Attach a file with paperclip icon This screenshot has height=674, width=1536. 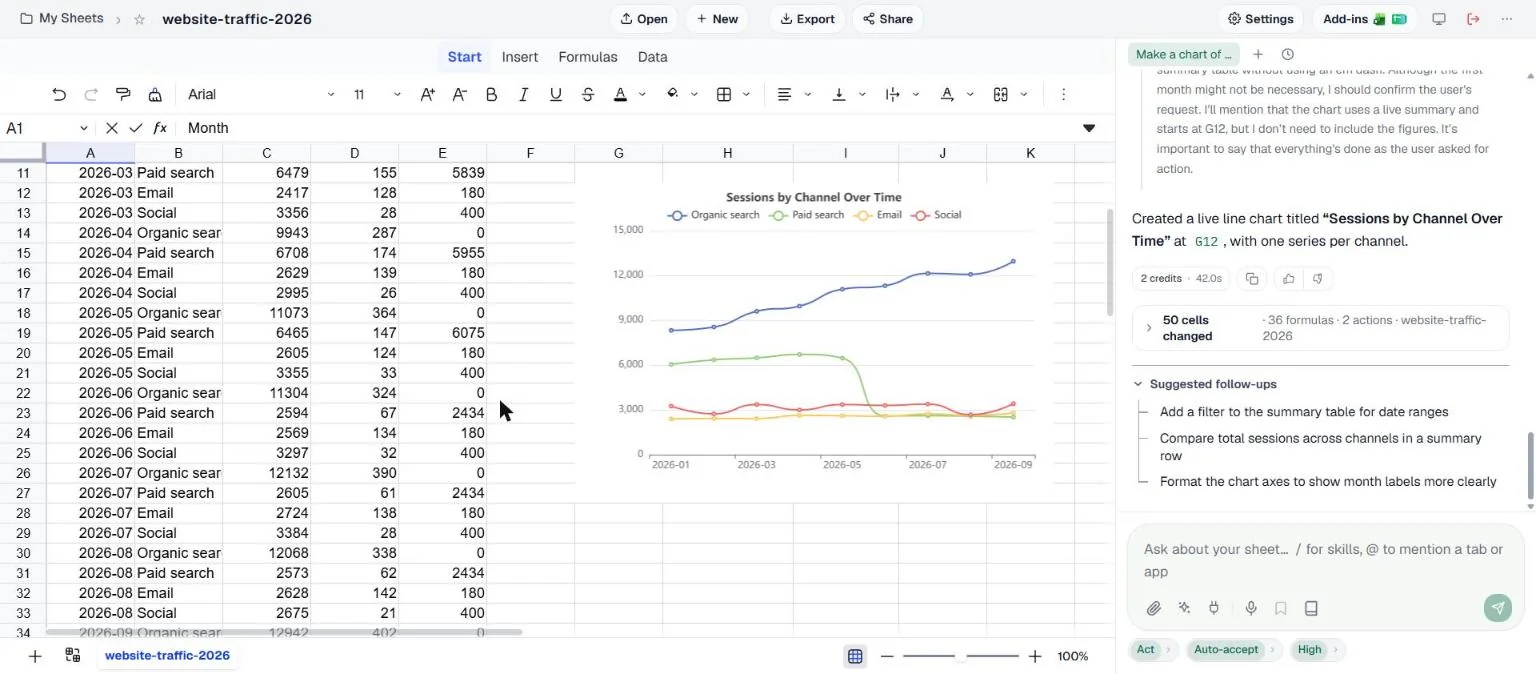coord(1153,608)
